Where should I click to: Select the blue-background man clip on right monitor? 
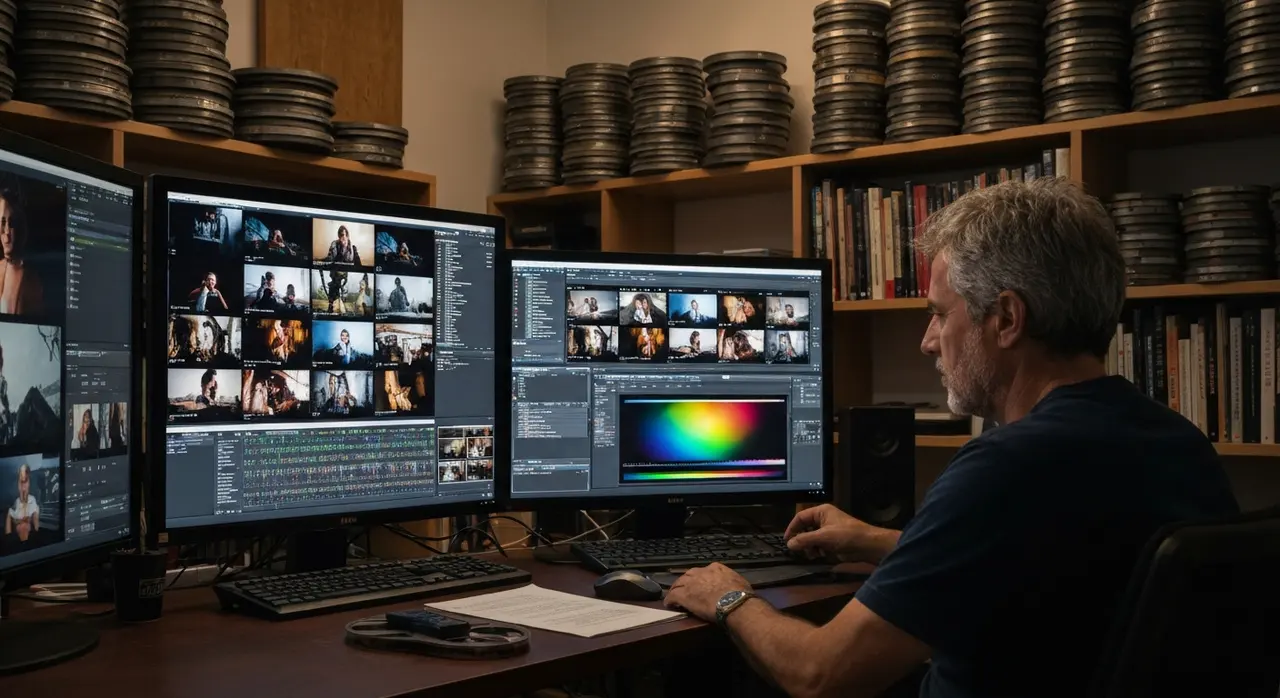(x=692, y=309)
